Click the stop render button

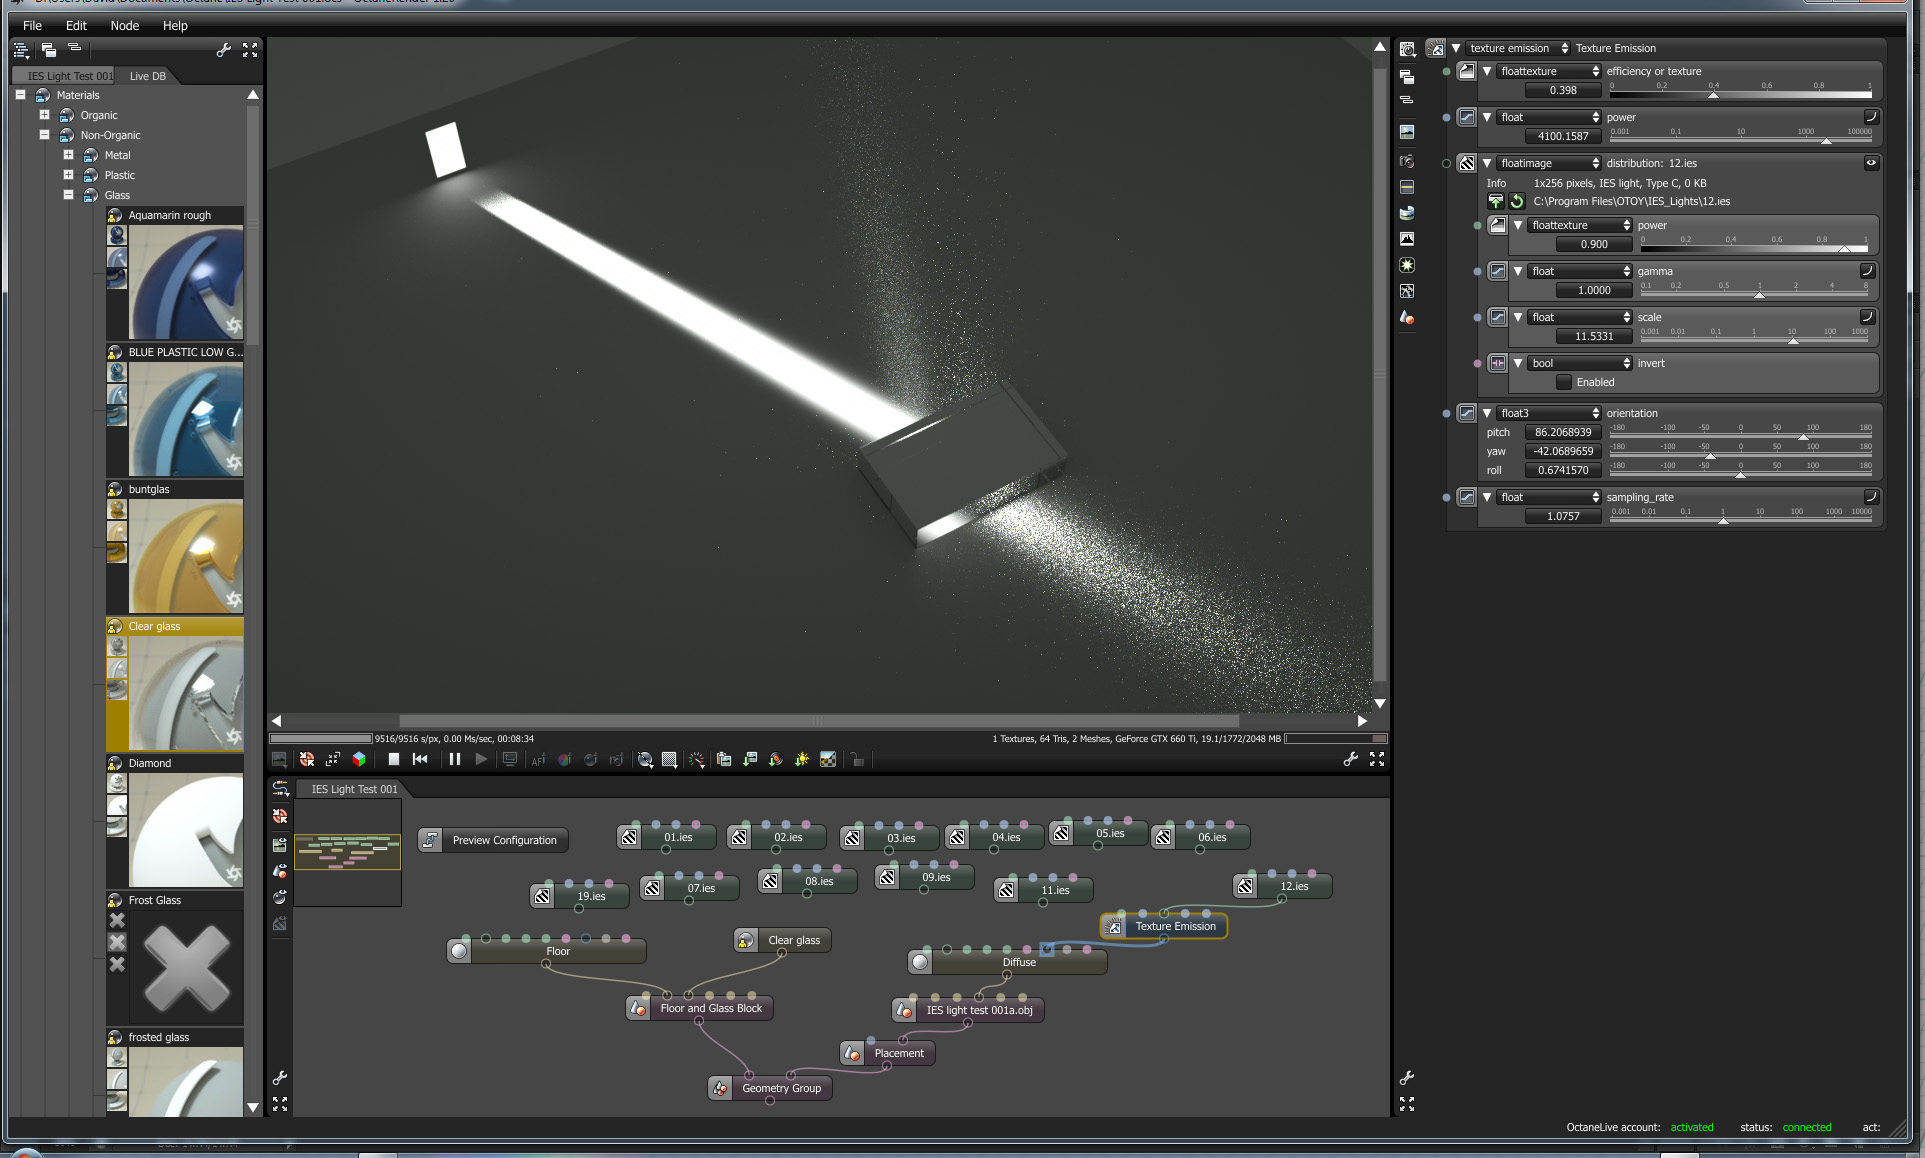click(x=394, y=760)
